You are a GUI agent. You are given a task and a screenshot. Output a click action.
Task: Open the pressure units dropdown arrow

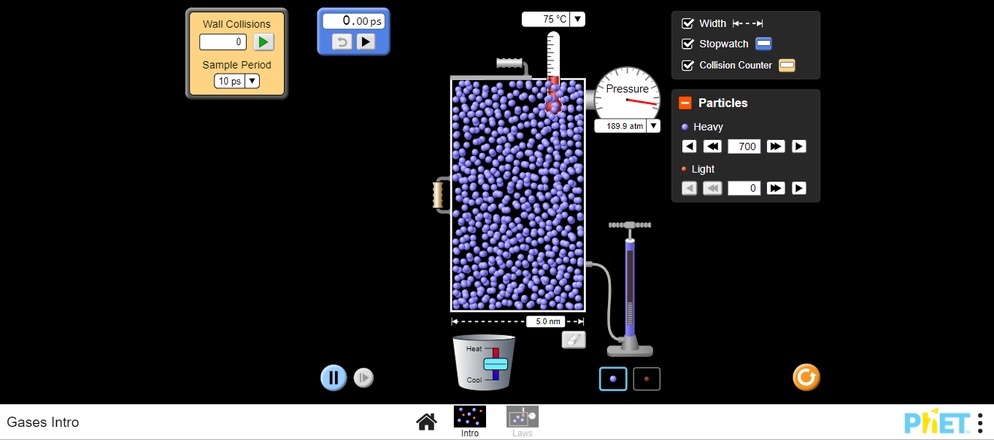653,126
